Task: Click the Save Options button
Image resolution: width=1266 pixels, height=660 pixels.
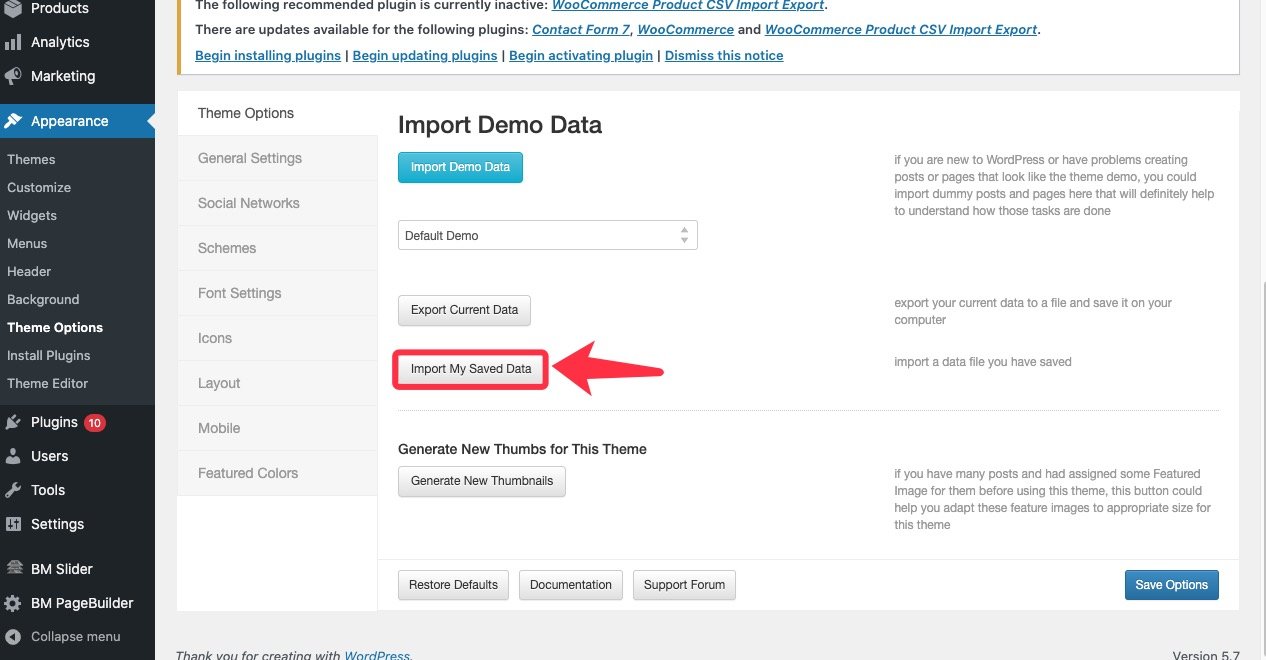Action: tap(1171, 585)
